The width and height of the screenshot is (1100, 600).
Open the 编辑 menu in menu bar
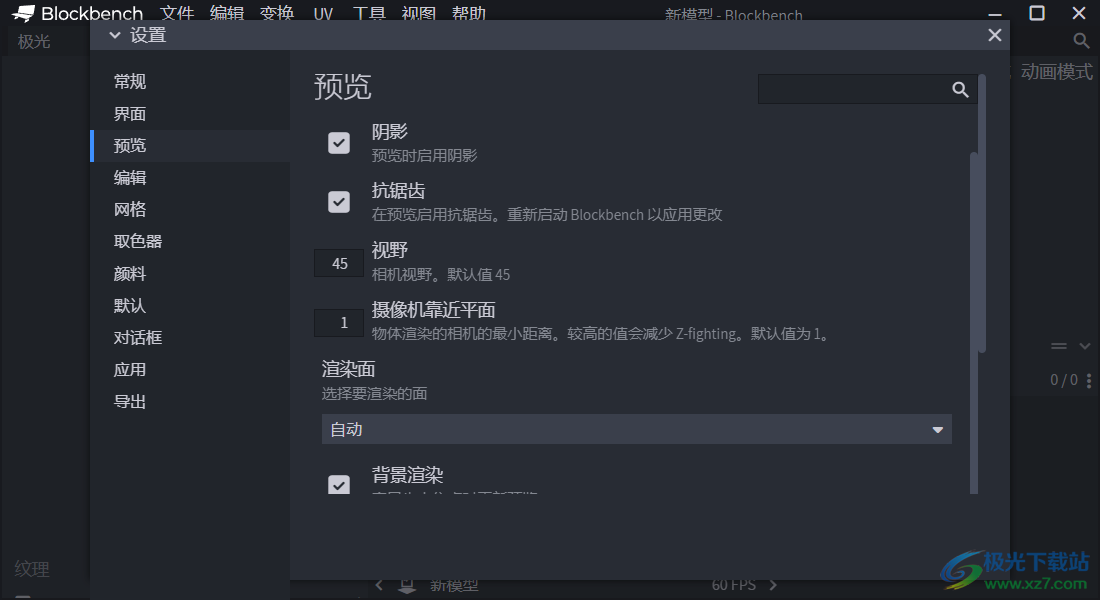coord(227,13)
